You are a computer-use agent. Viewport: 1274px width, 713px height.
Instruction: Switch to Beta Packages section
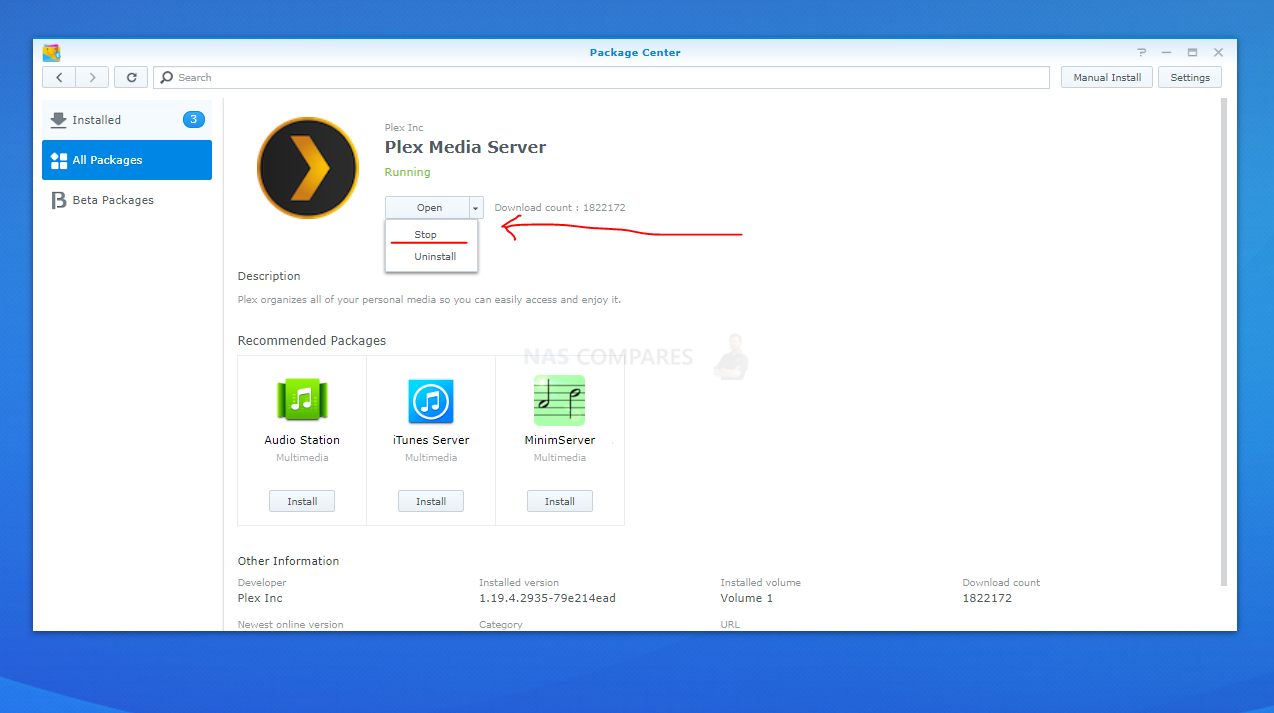tap(127, 200)
